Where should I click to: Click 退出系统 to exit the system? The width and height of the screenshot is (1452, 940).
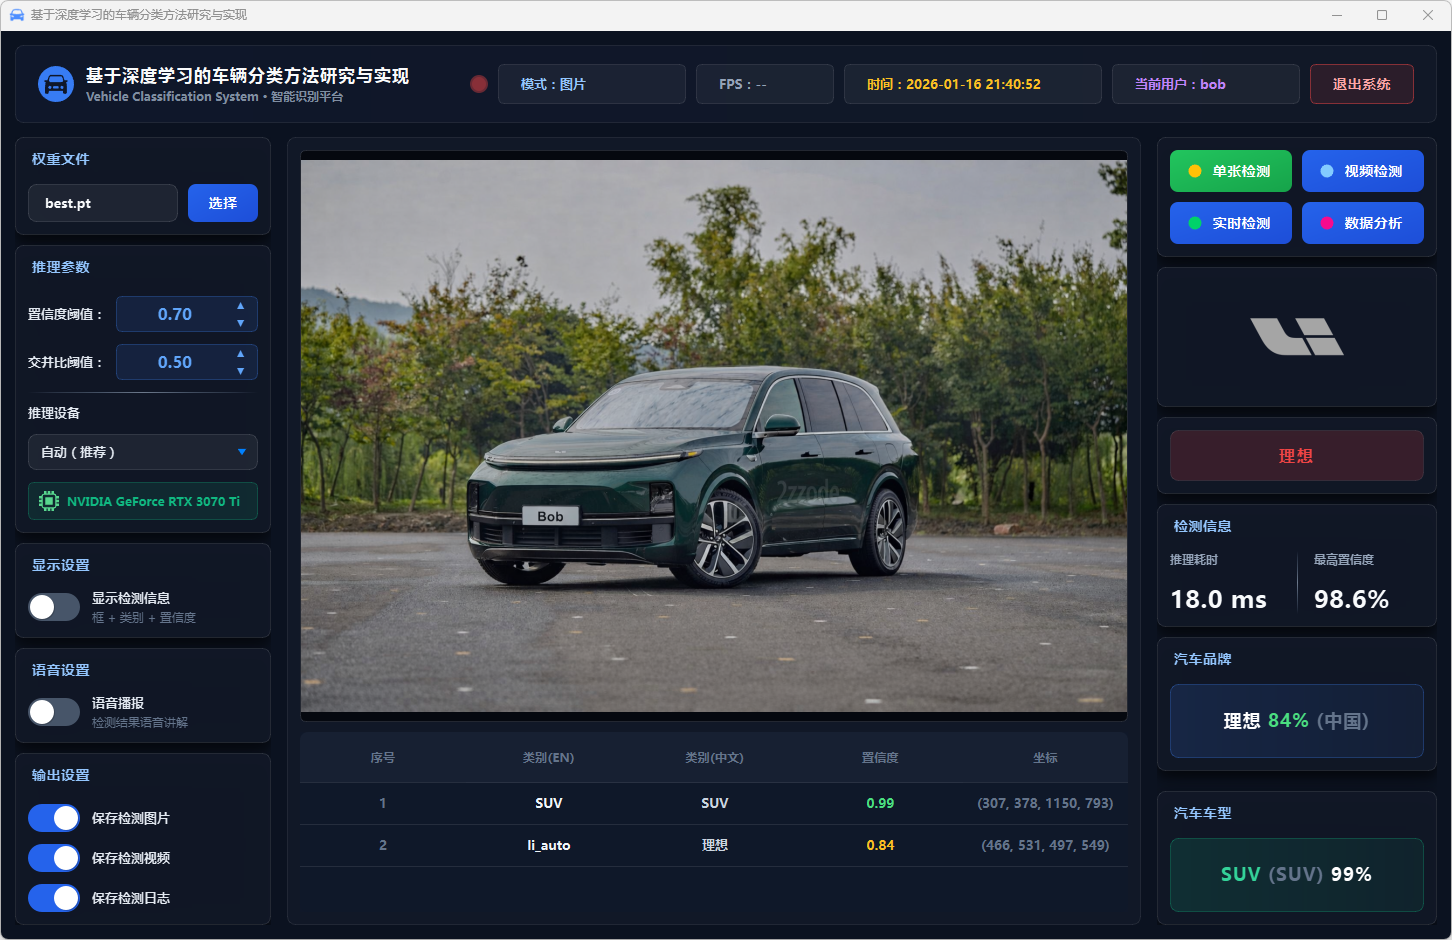[x=1361, y=84]
